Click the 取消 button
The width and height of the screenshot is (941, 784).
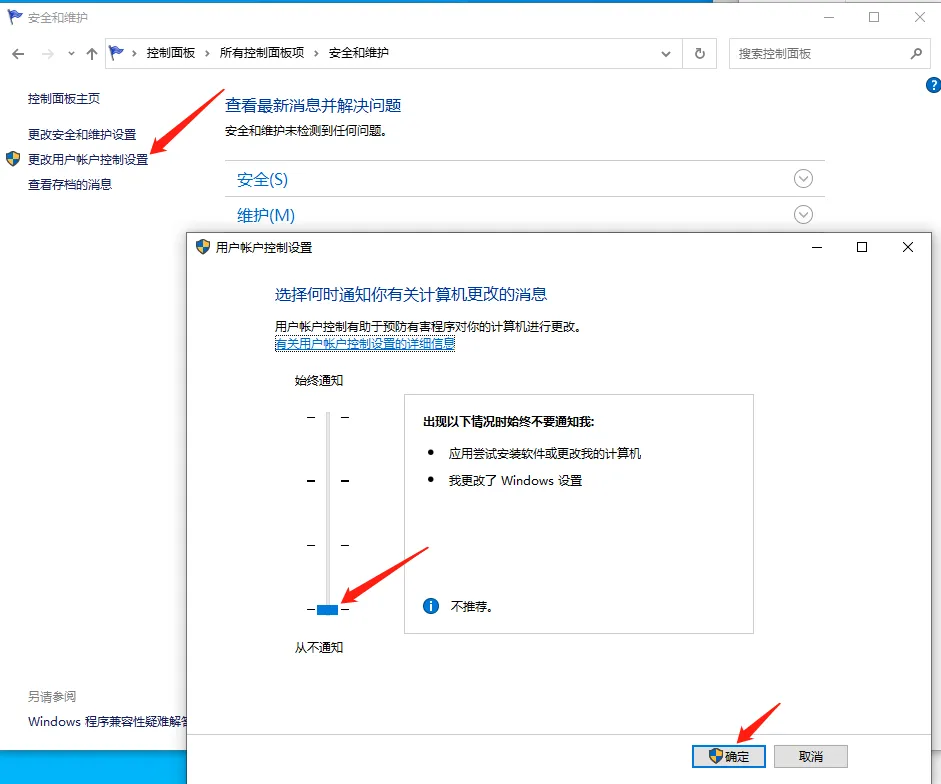(811, 757)
